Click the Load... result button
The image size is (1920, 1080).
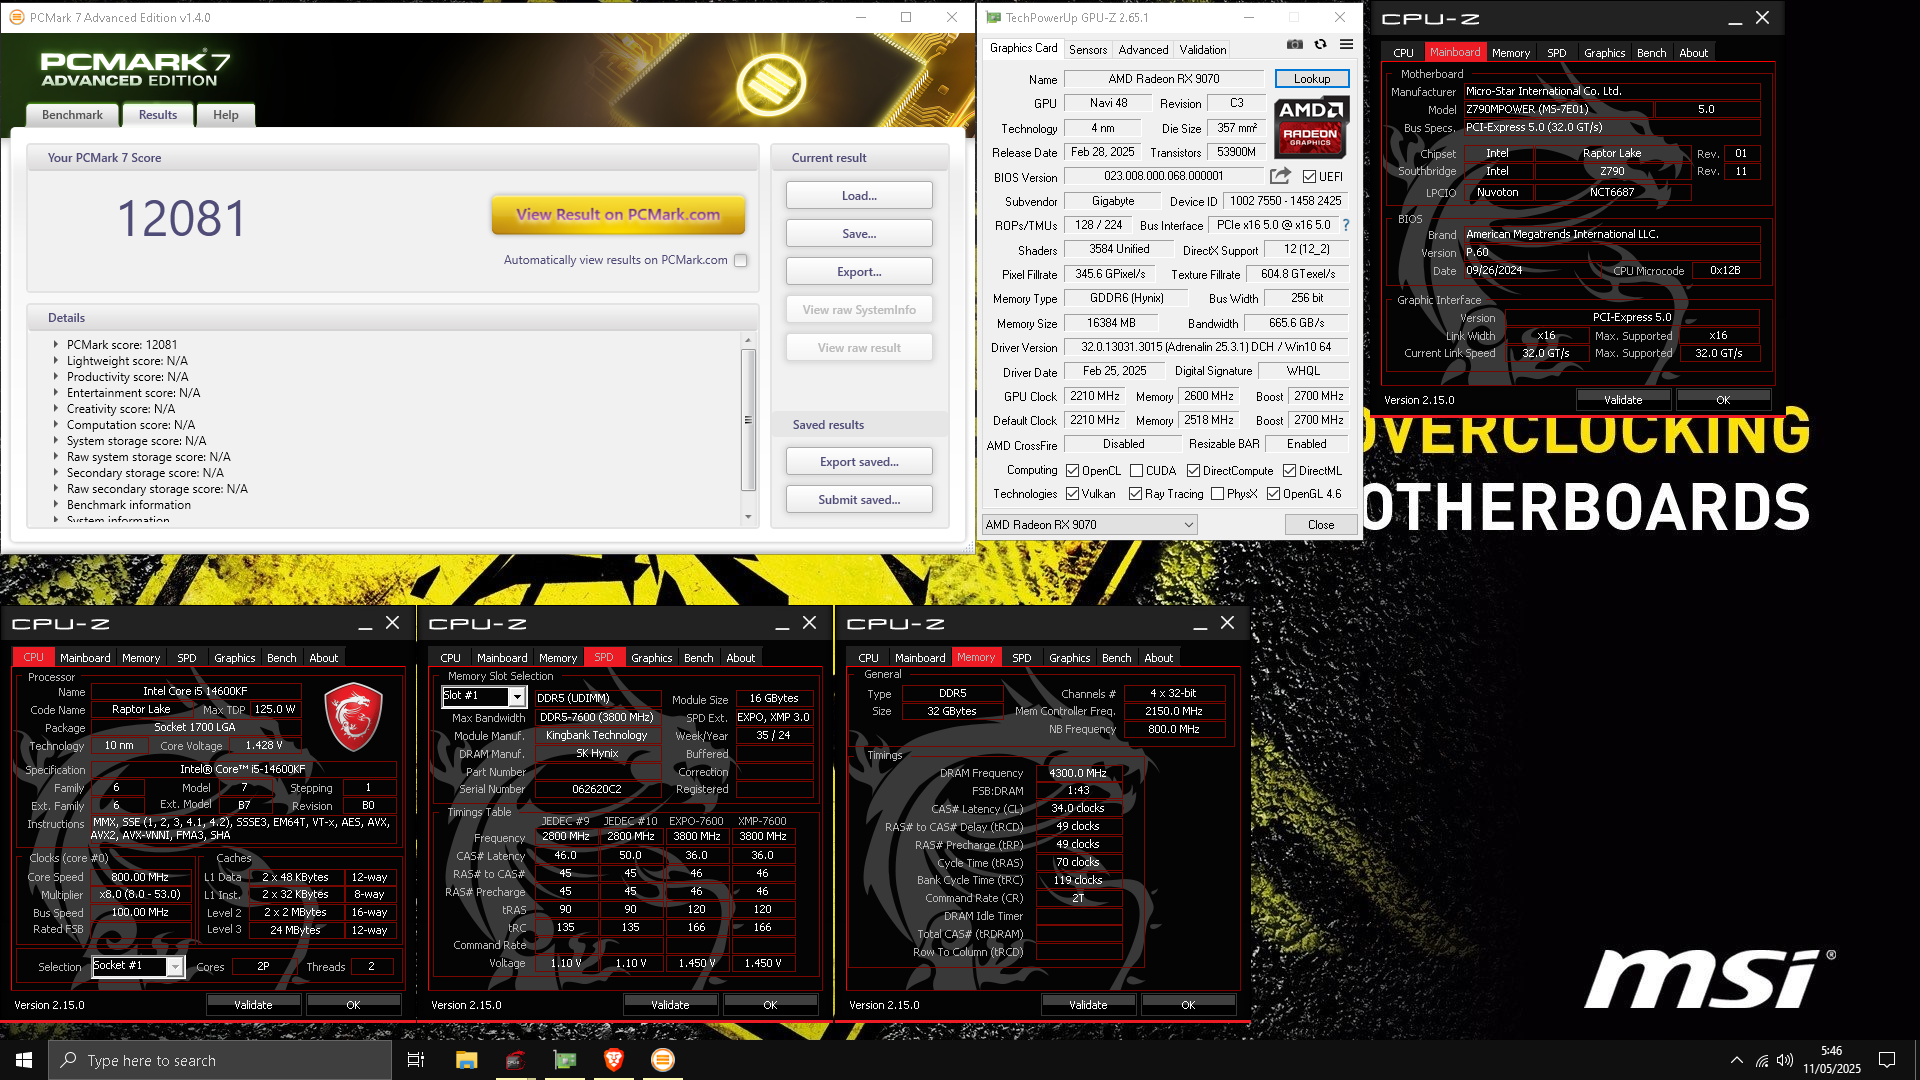(x=859, y=196)
